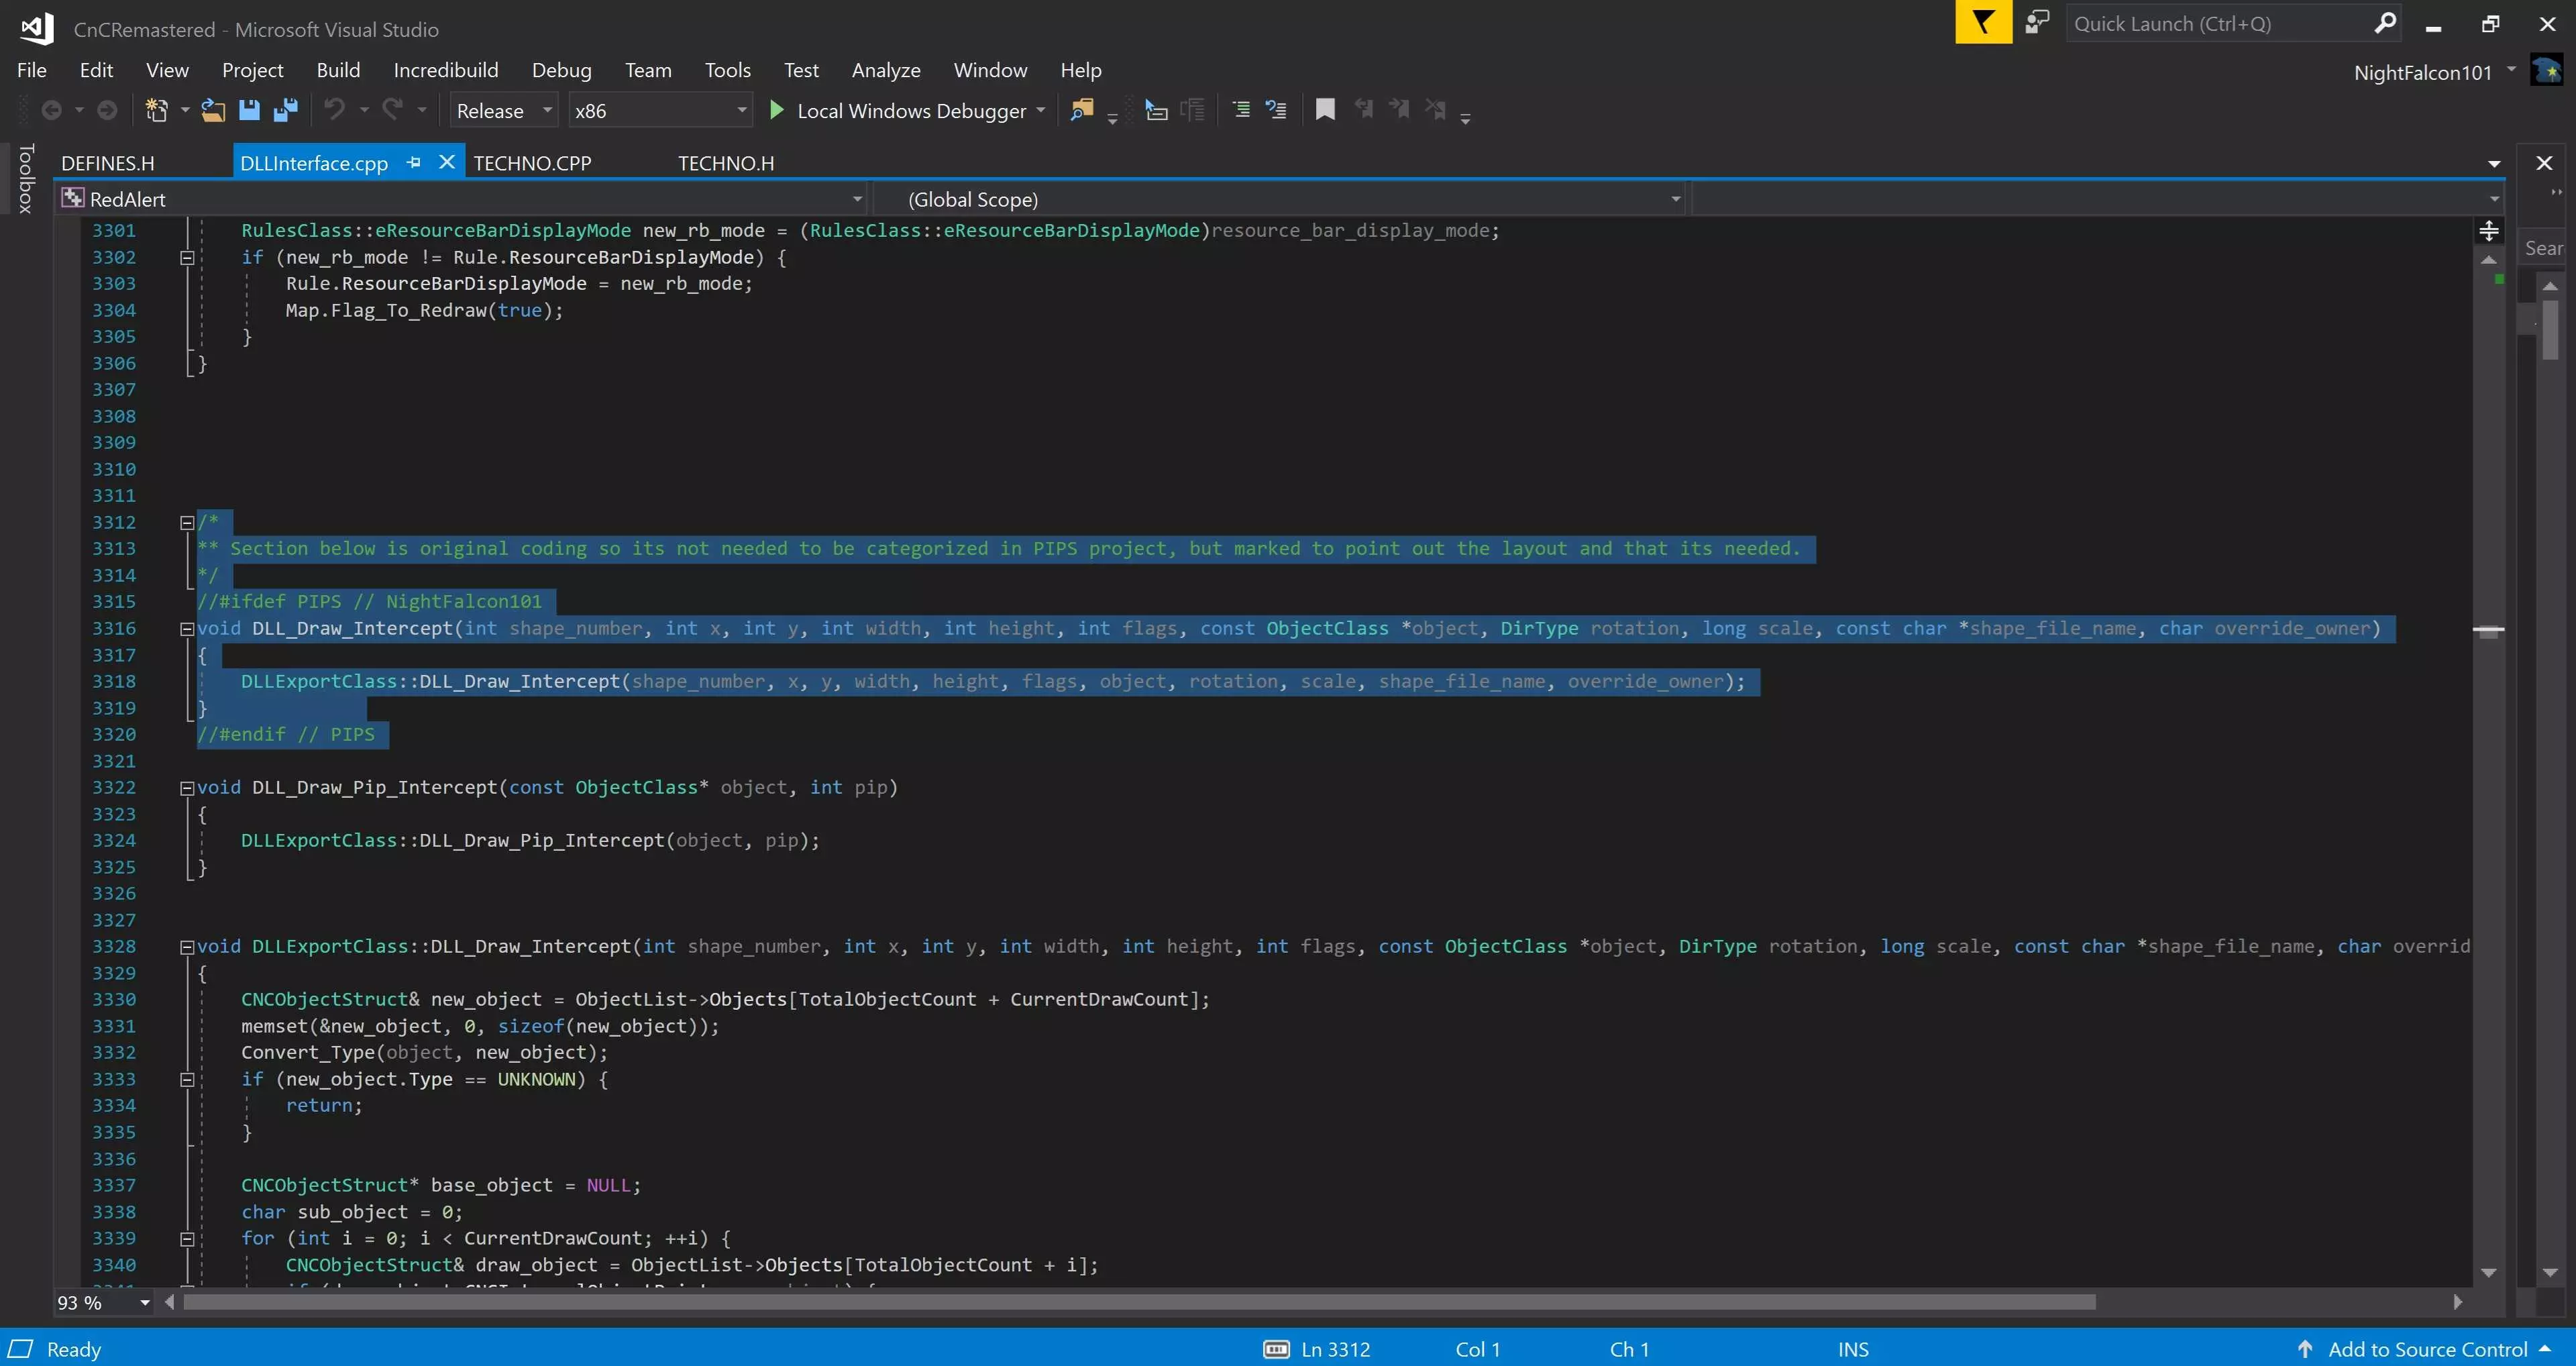This screenshot has height=1366, width=2576.
Task: Click Add to Source Control
Action: pos(2427,1349)
